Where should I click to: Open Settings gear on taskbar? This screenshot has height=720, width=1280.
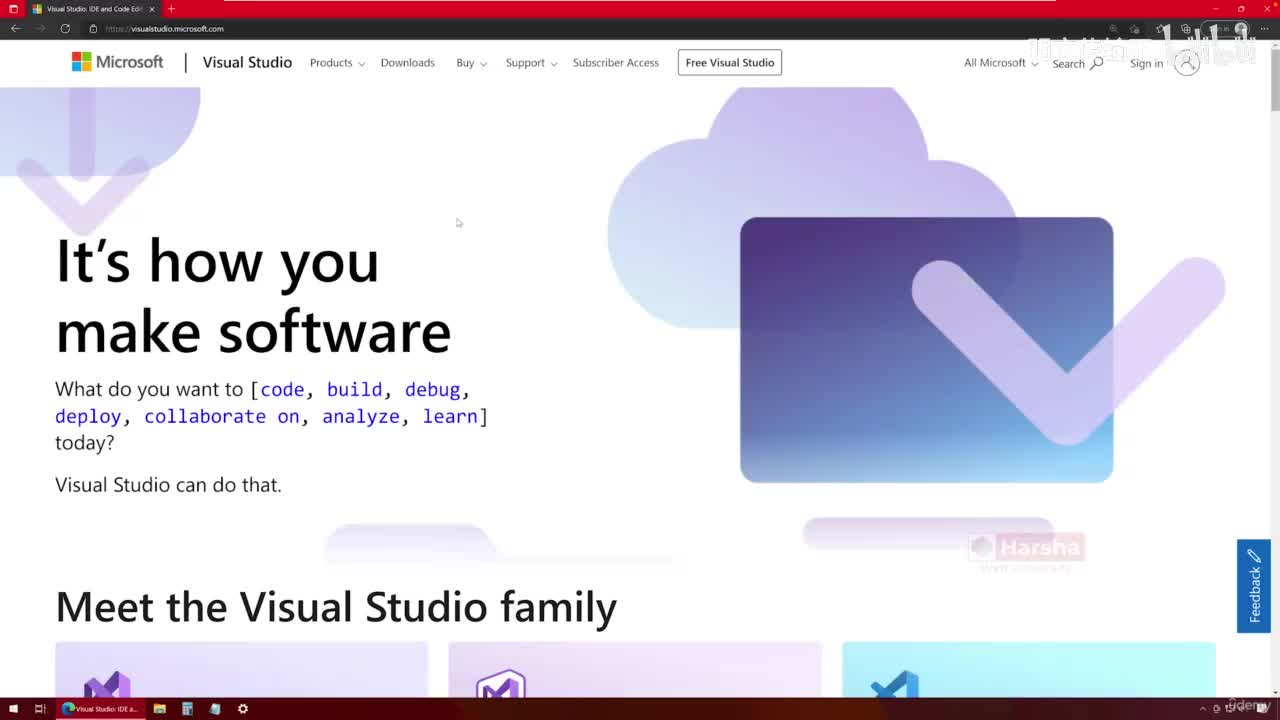(243, 709)
